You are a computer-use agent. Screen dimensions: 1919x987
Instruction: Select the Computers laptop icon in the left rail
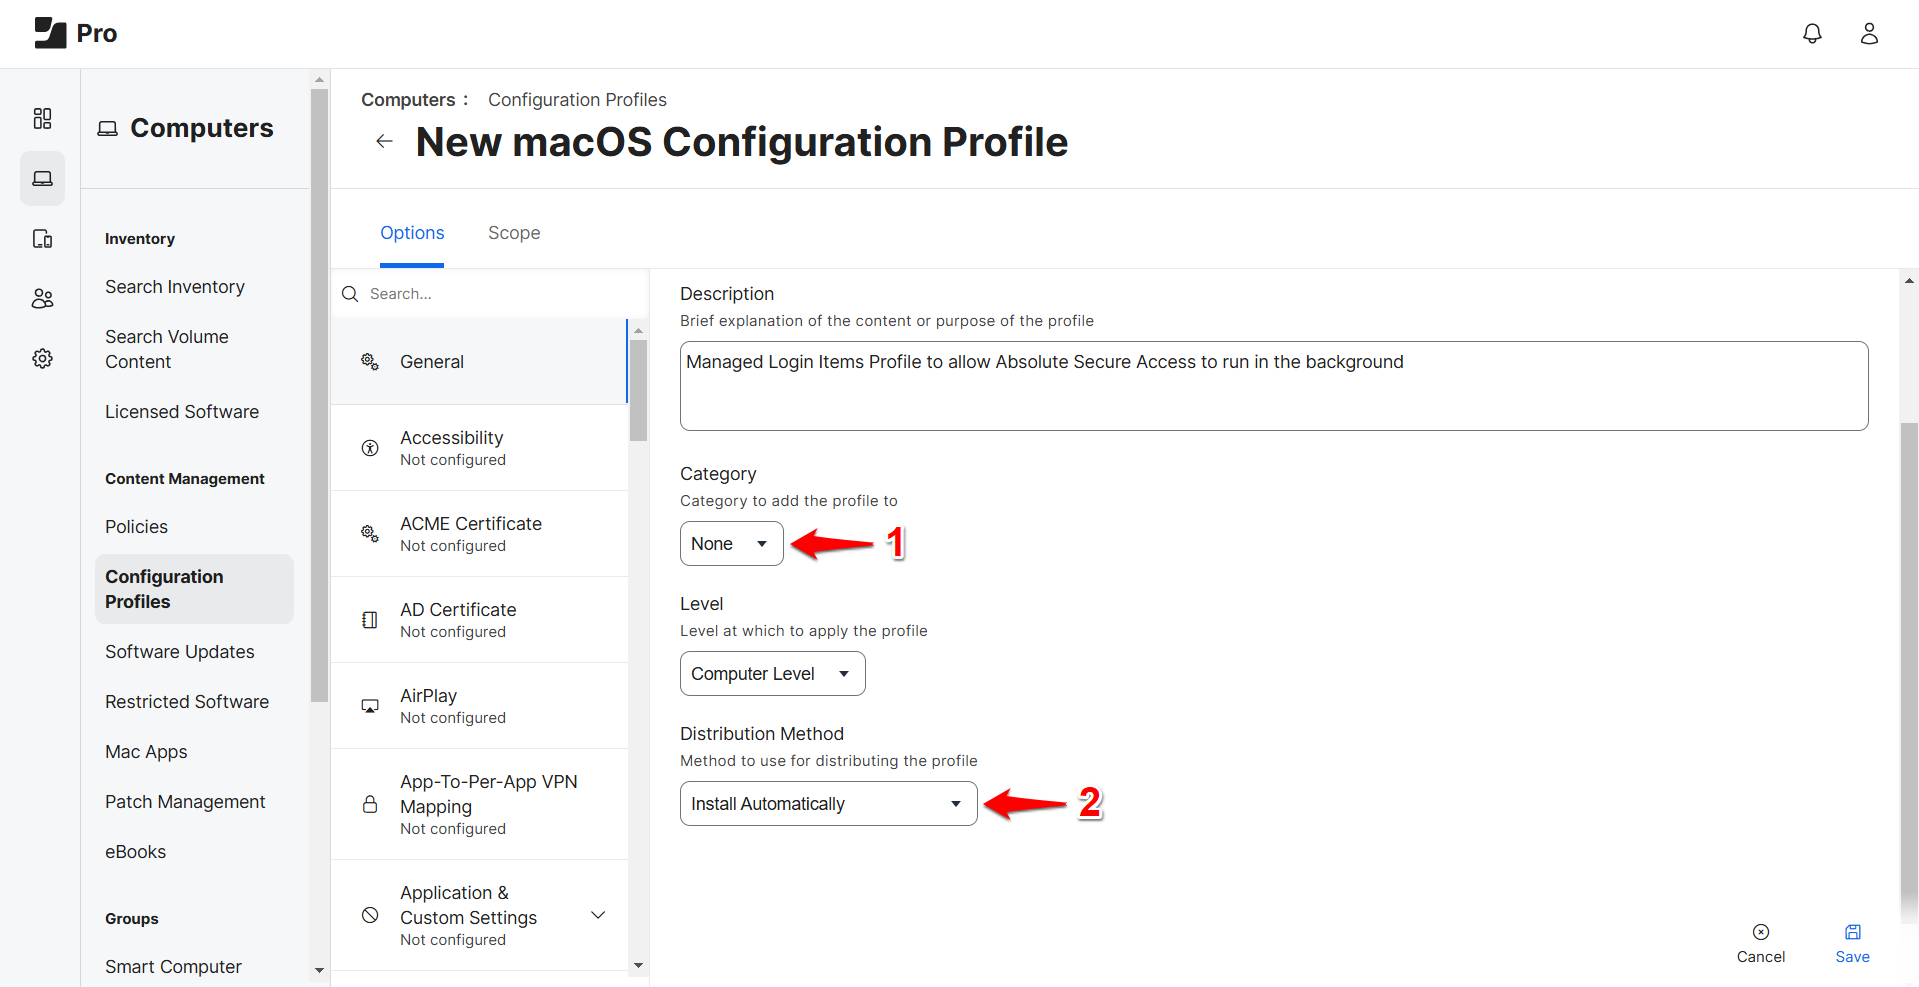pyautogui.click(x=42, y=178)
